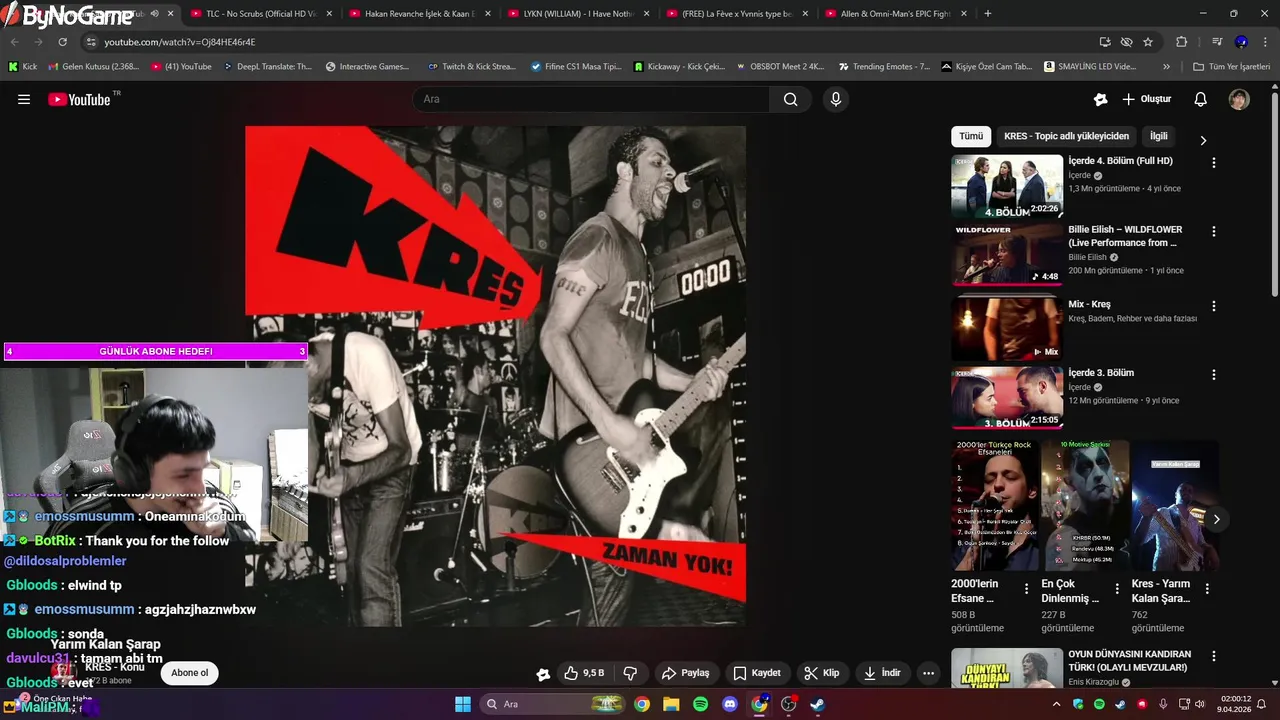Open File Explorer from the taskbar
This screenshot has width=1280, height=720.
pyautogui.click(x=671, y=704)
